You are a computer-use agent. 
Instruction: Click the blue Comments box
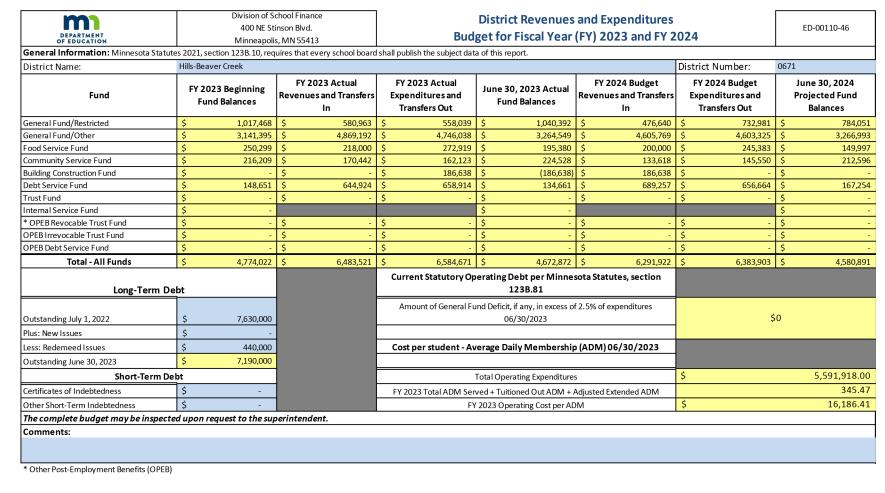click(x=448, y=450)
